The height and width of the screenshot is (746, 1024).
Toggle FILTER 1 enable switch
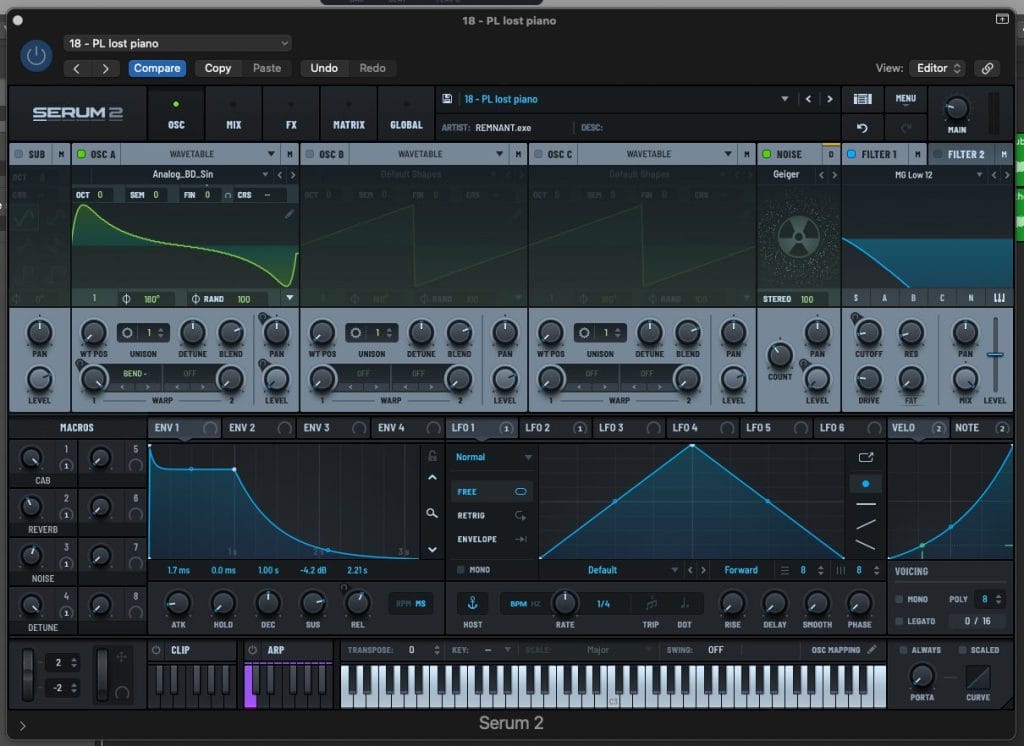click(852, 154)
